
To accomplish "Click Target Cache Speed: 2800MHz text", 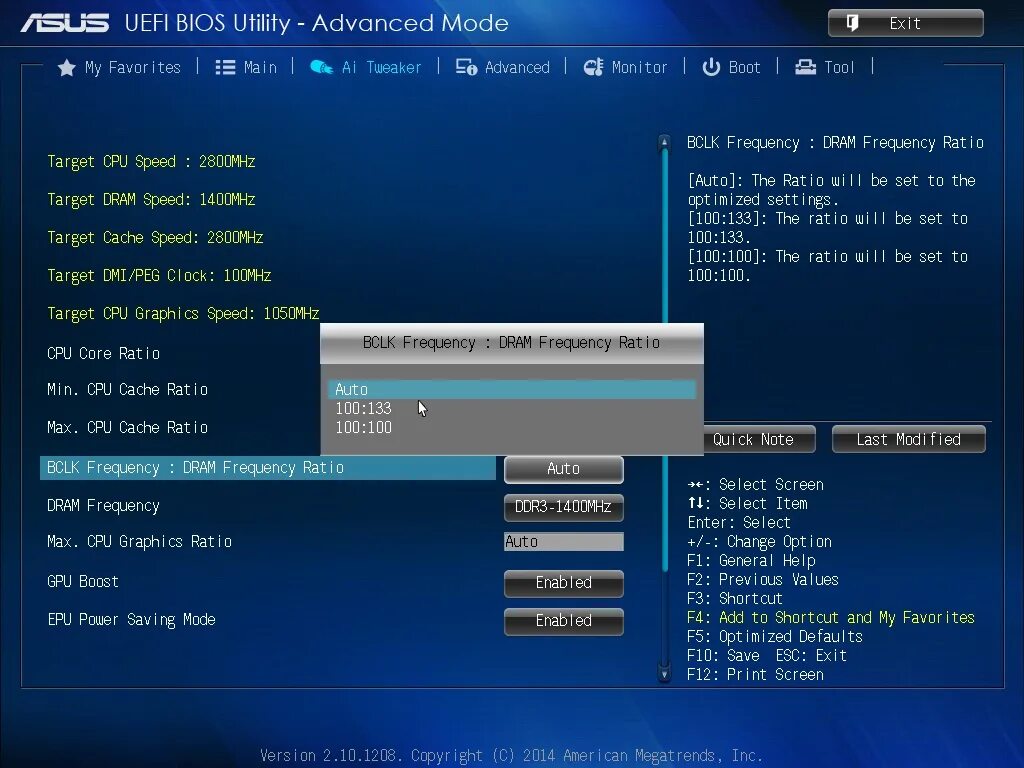I will [155, 238].
